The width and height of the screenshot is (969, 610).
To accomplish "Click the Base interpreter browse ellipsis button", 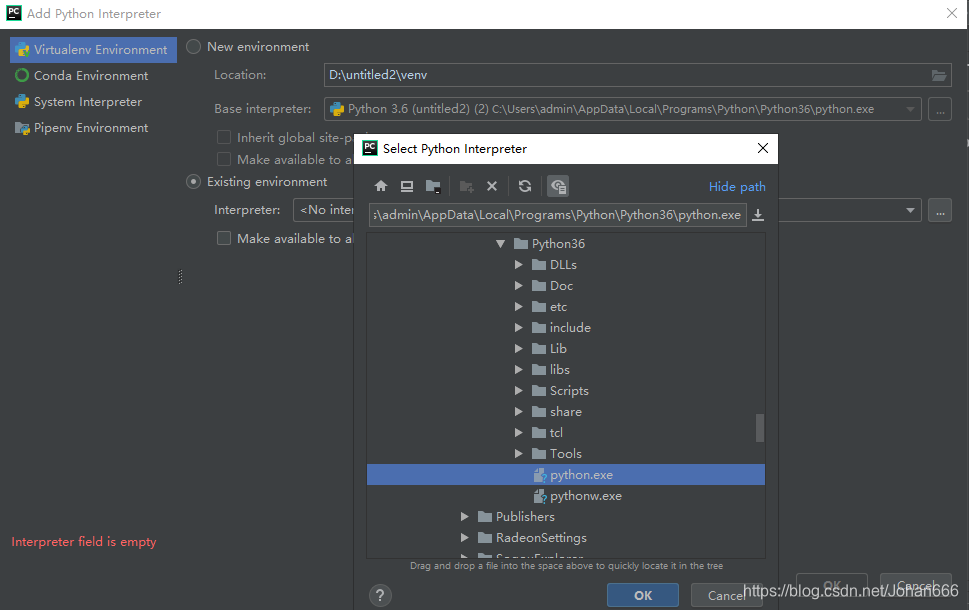I will pyautogui.click(x=939, y=109).
